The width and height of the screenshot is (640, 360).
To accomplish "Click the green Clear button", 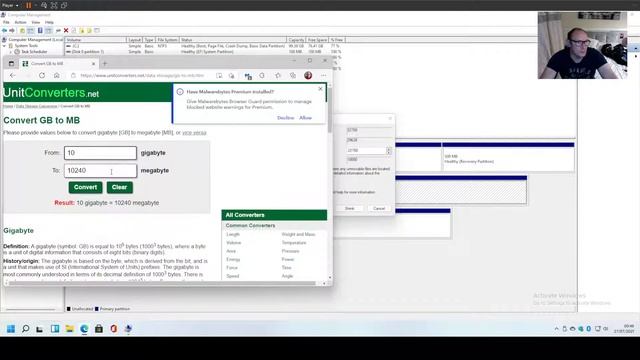I will 120,187.
